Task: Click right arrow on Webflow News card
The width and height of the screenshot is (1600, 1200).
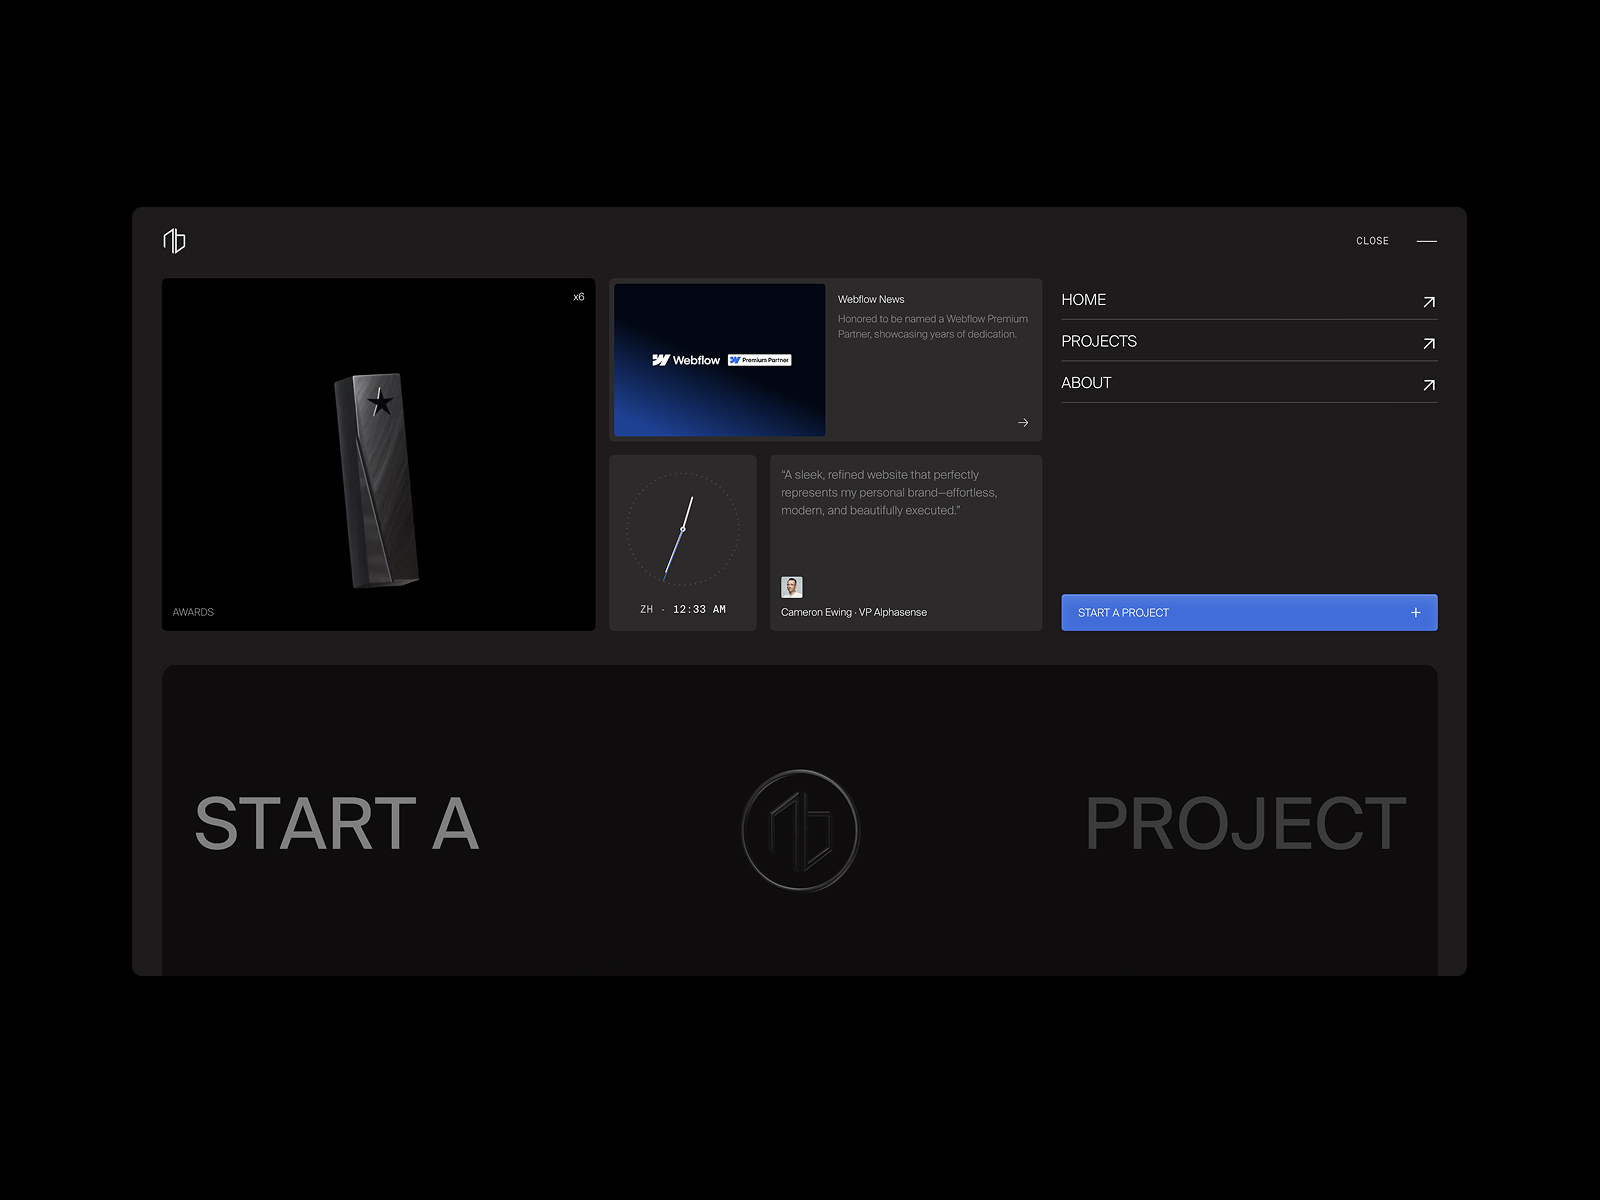Action: click(x=1022, y=423)
